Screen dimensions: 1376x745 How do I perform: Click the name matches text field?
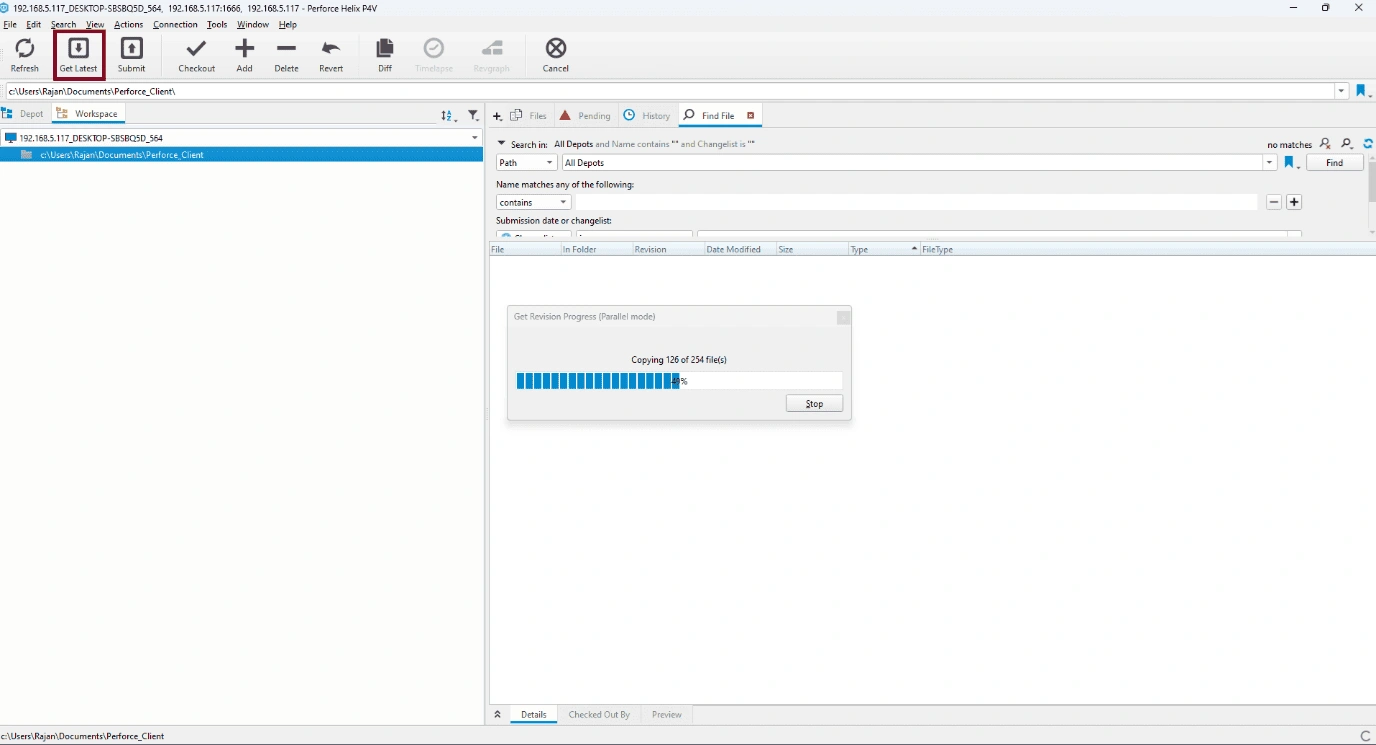pos(917,202)
